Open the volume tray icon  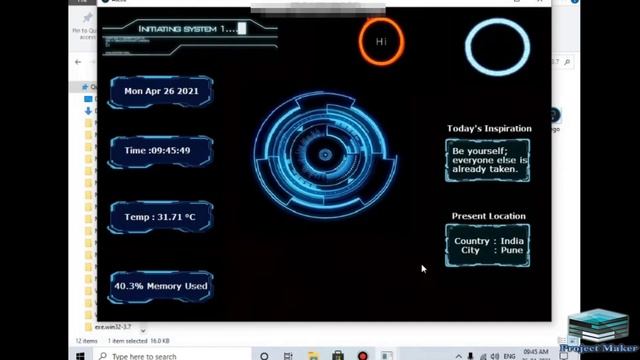(x=495, y=356)
